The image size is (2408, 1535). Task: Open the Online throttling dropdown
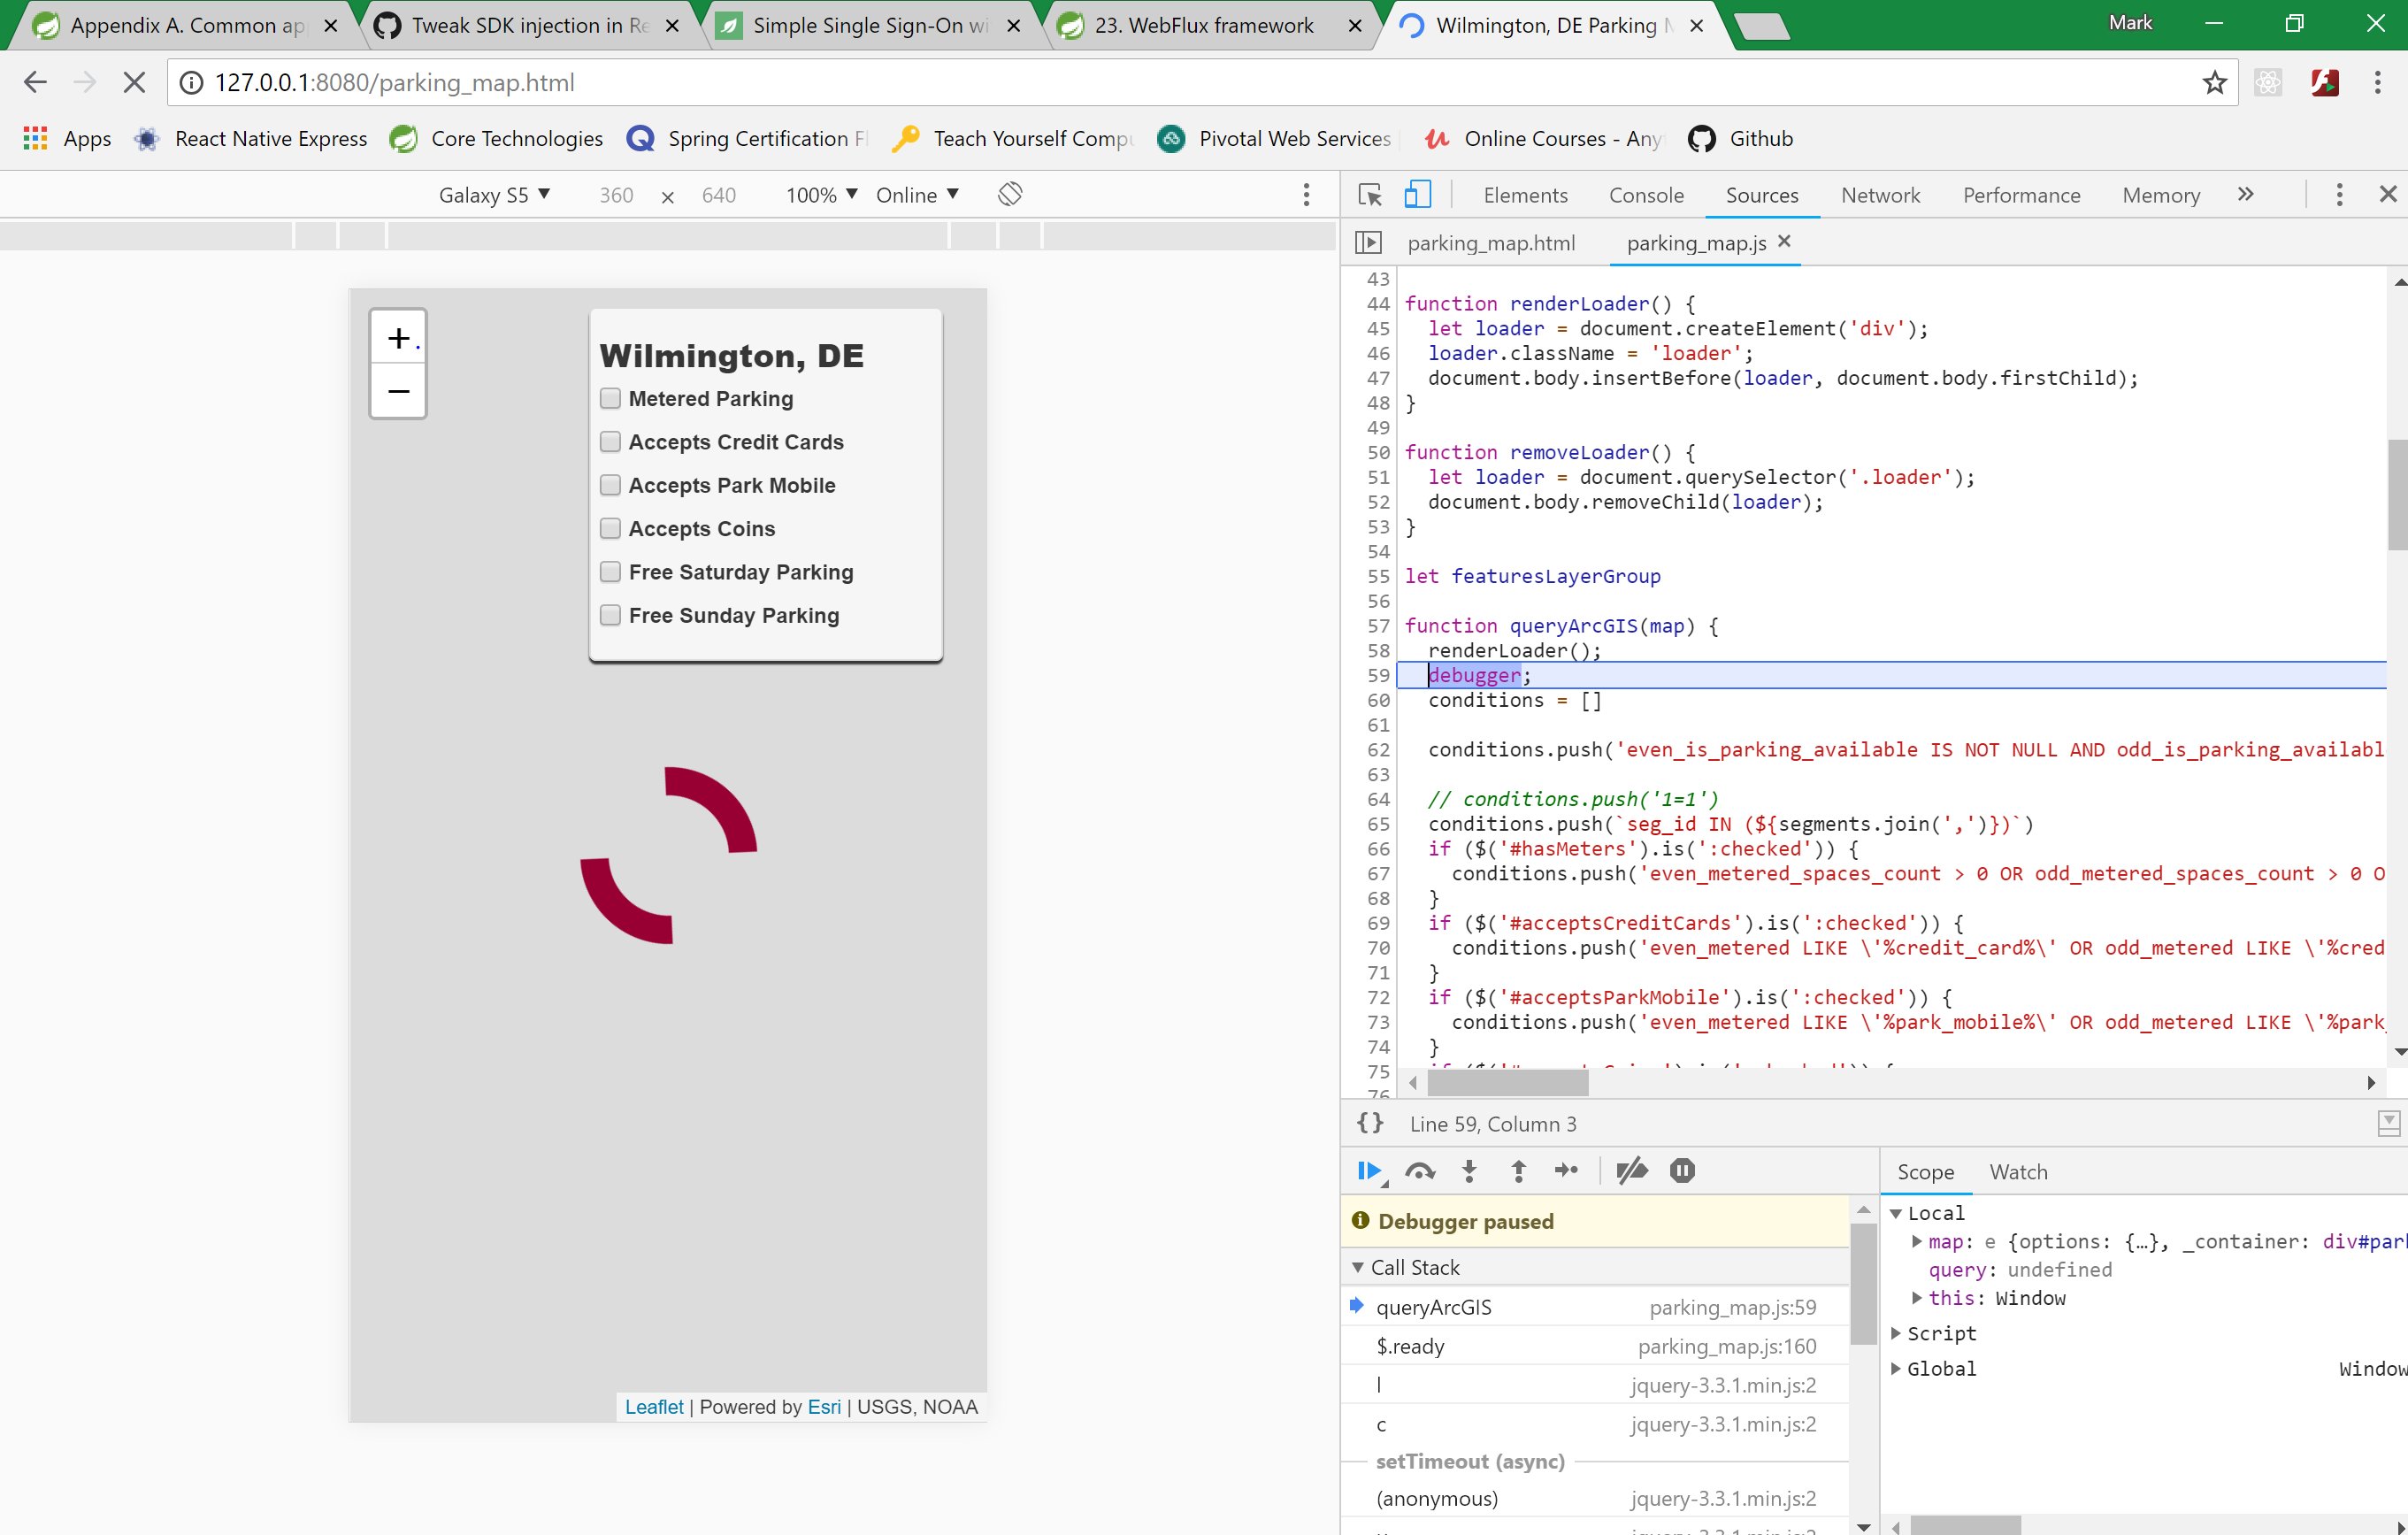(917, 195)
